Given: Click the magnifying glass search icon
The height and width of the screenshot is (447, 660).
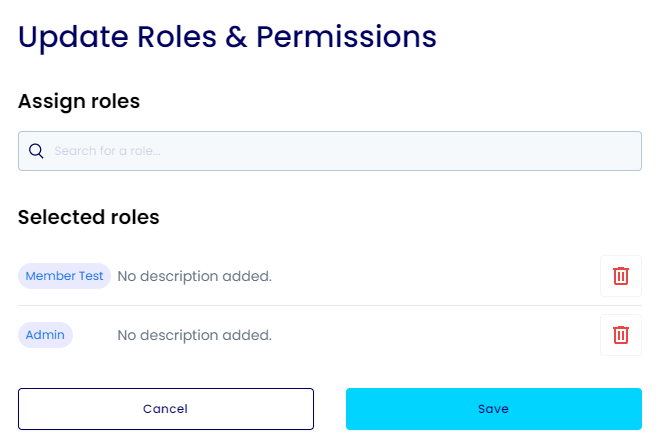Looking at the screenshot, I should point(36,151).
